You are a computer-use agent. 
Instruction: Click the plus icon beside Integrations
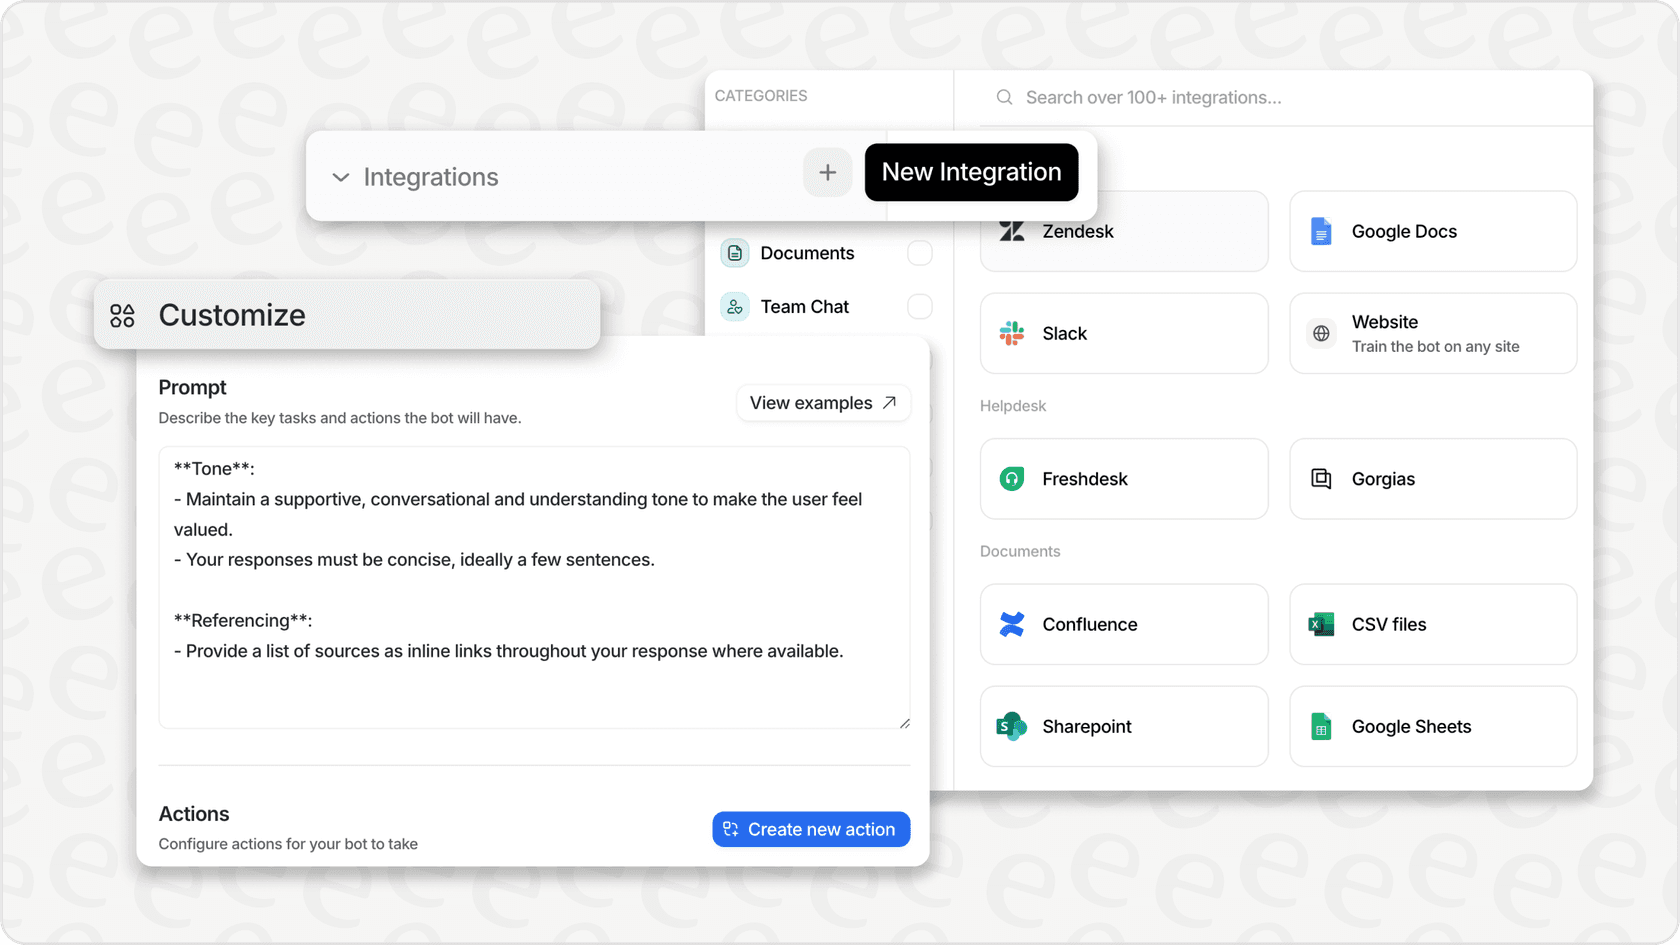coord(827,173)
